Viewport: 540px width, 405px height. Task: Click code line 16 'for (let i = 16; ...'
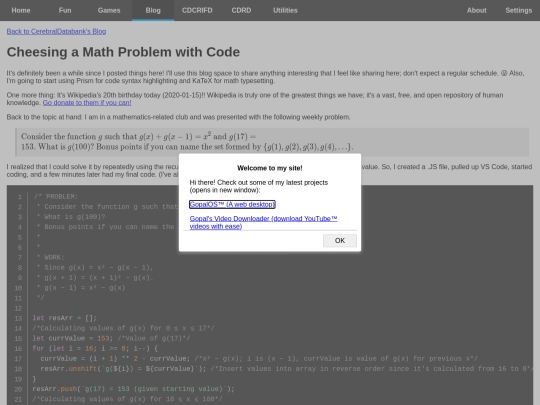[95, 349]
